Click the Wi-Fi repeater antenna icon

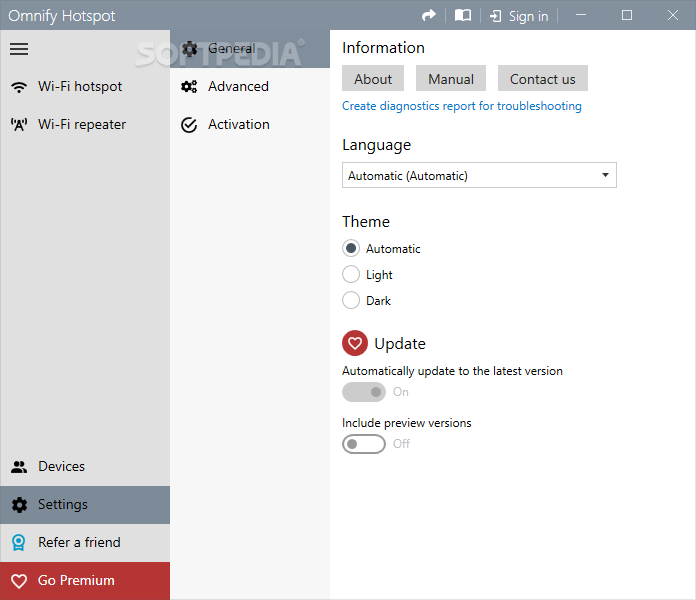coord(19,125)
